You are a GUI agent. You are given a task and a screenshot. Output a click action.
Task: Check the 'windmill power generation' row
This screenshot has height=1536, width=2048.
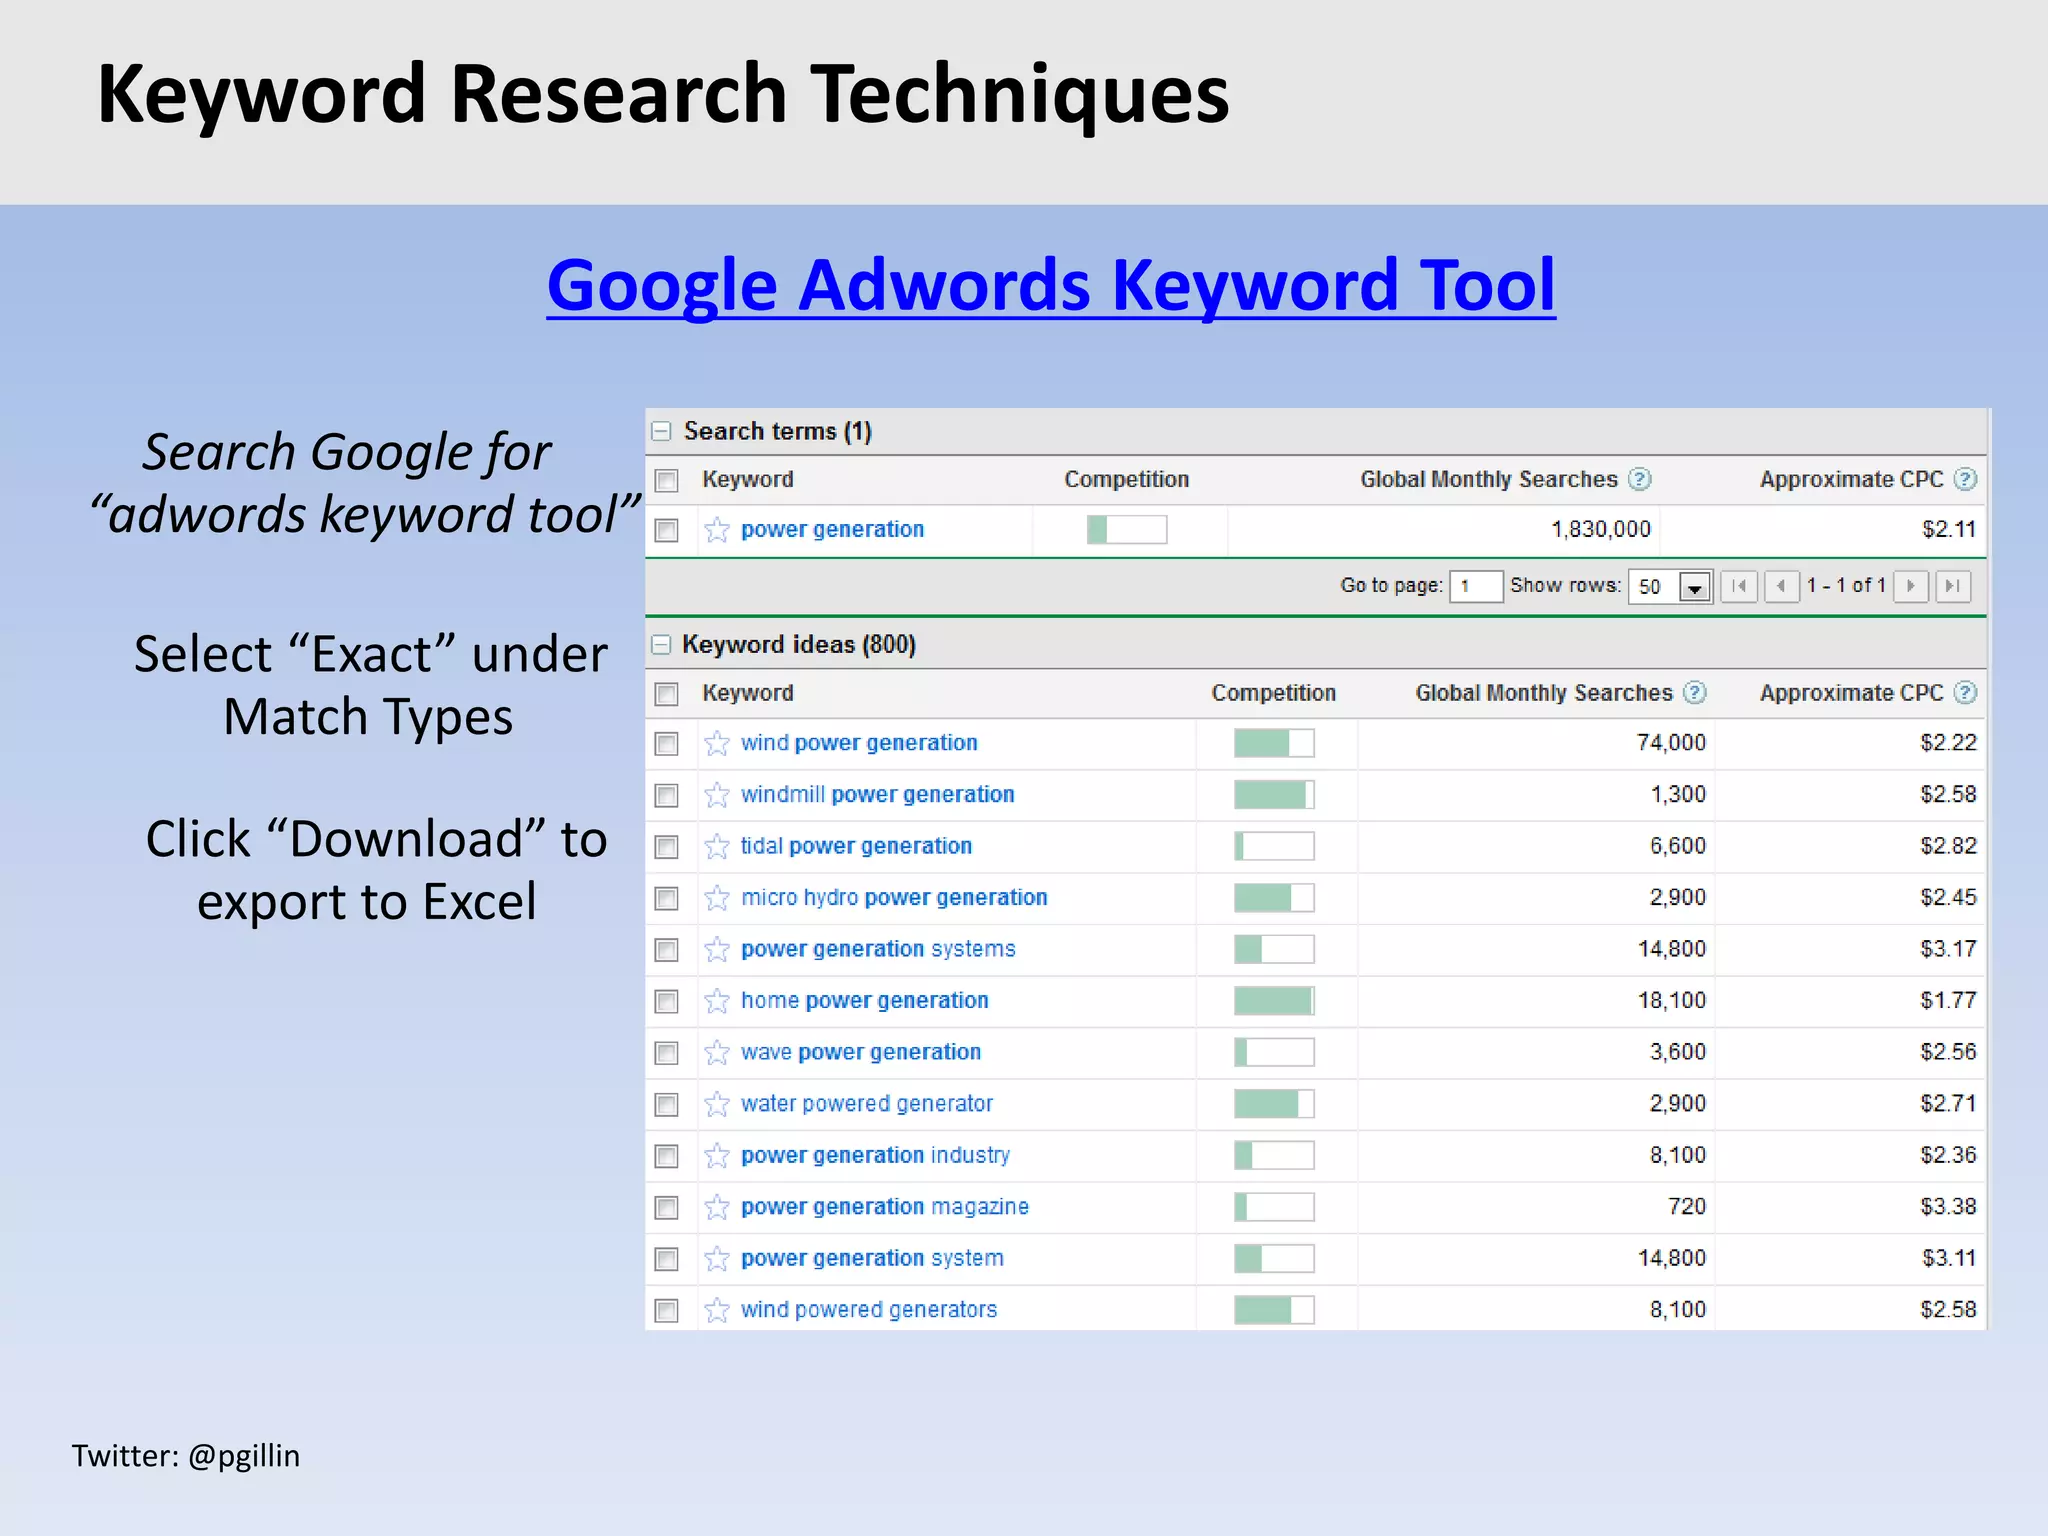666,796
